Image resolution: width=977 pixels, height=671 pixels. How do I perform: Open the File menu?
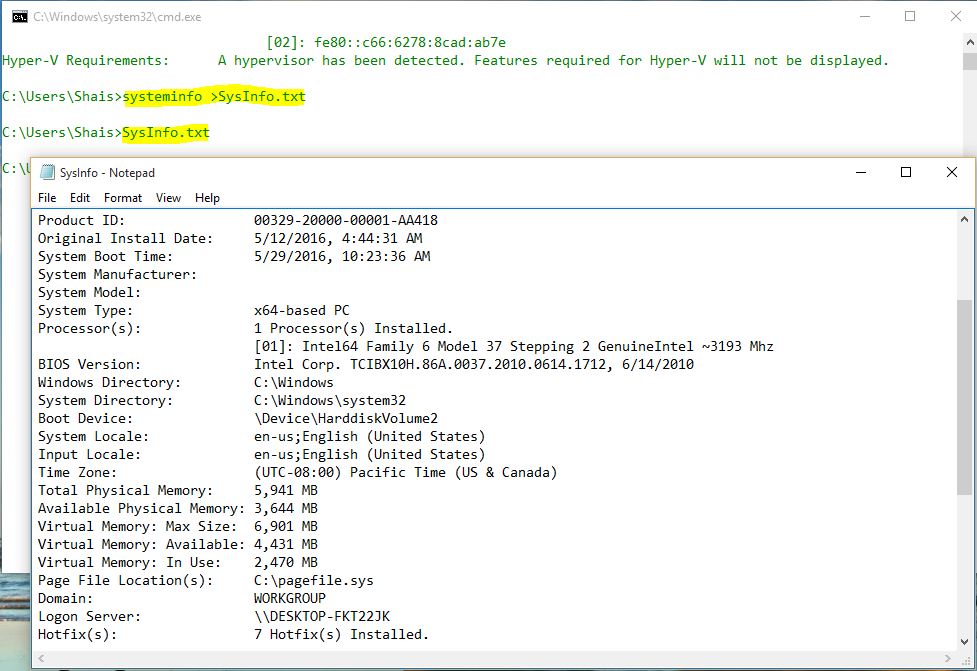[46, 197]
